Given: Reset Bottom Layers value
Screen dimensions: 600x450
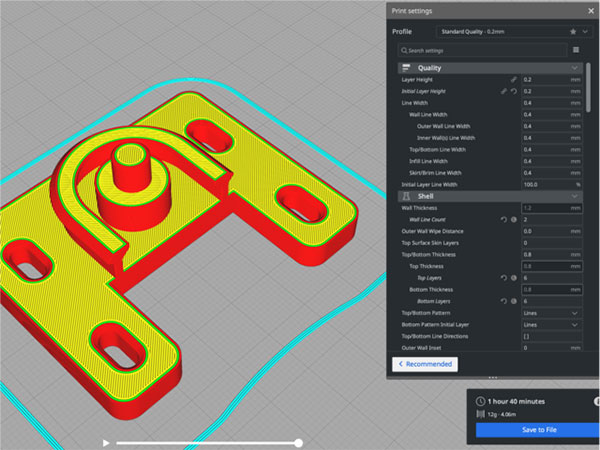Looking at the screenshot, I should tap(504, 301).
